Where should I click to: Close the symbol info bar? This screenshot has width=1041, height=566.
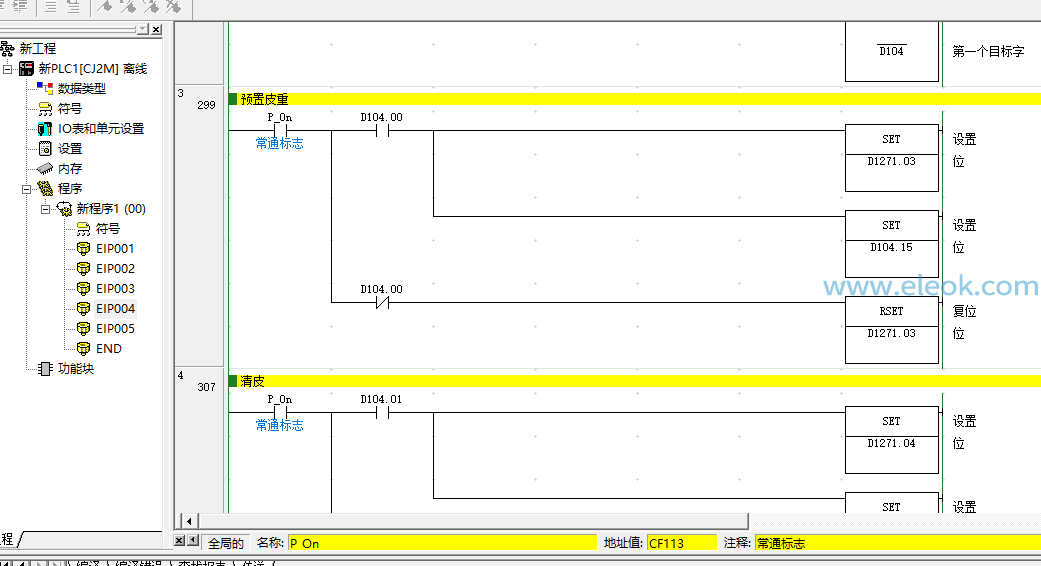click(179, 541)
